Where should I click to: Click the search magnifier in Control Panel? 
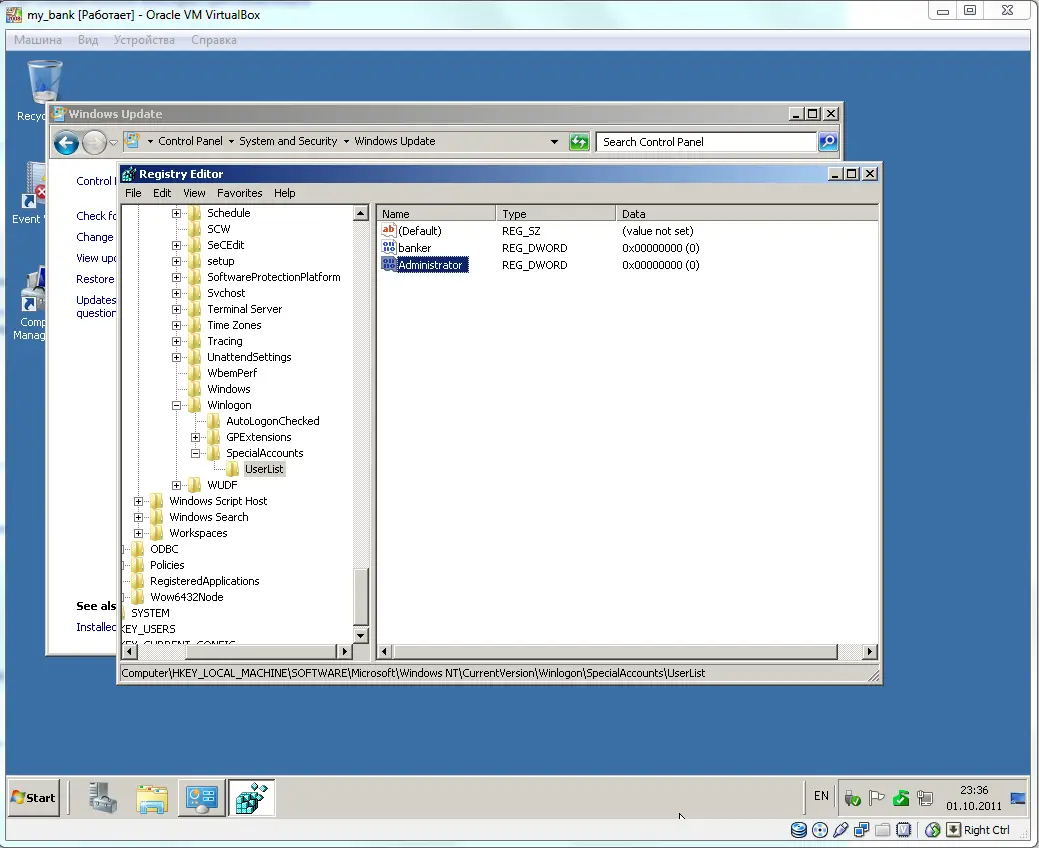coord(828,142)
